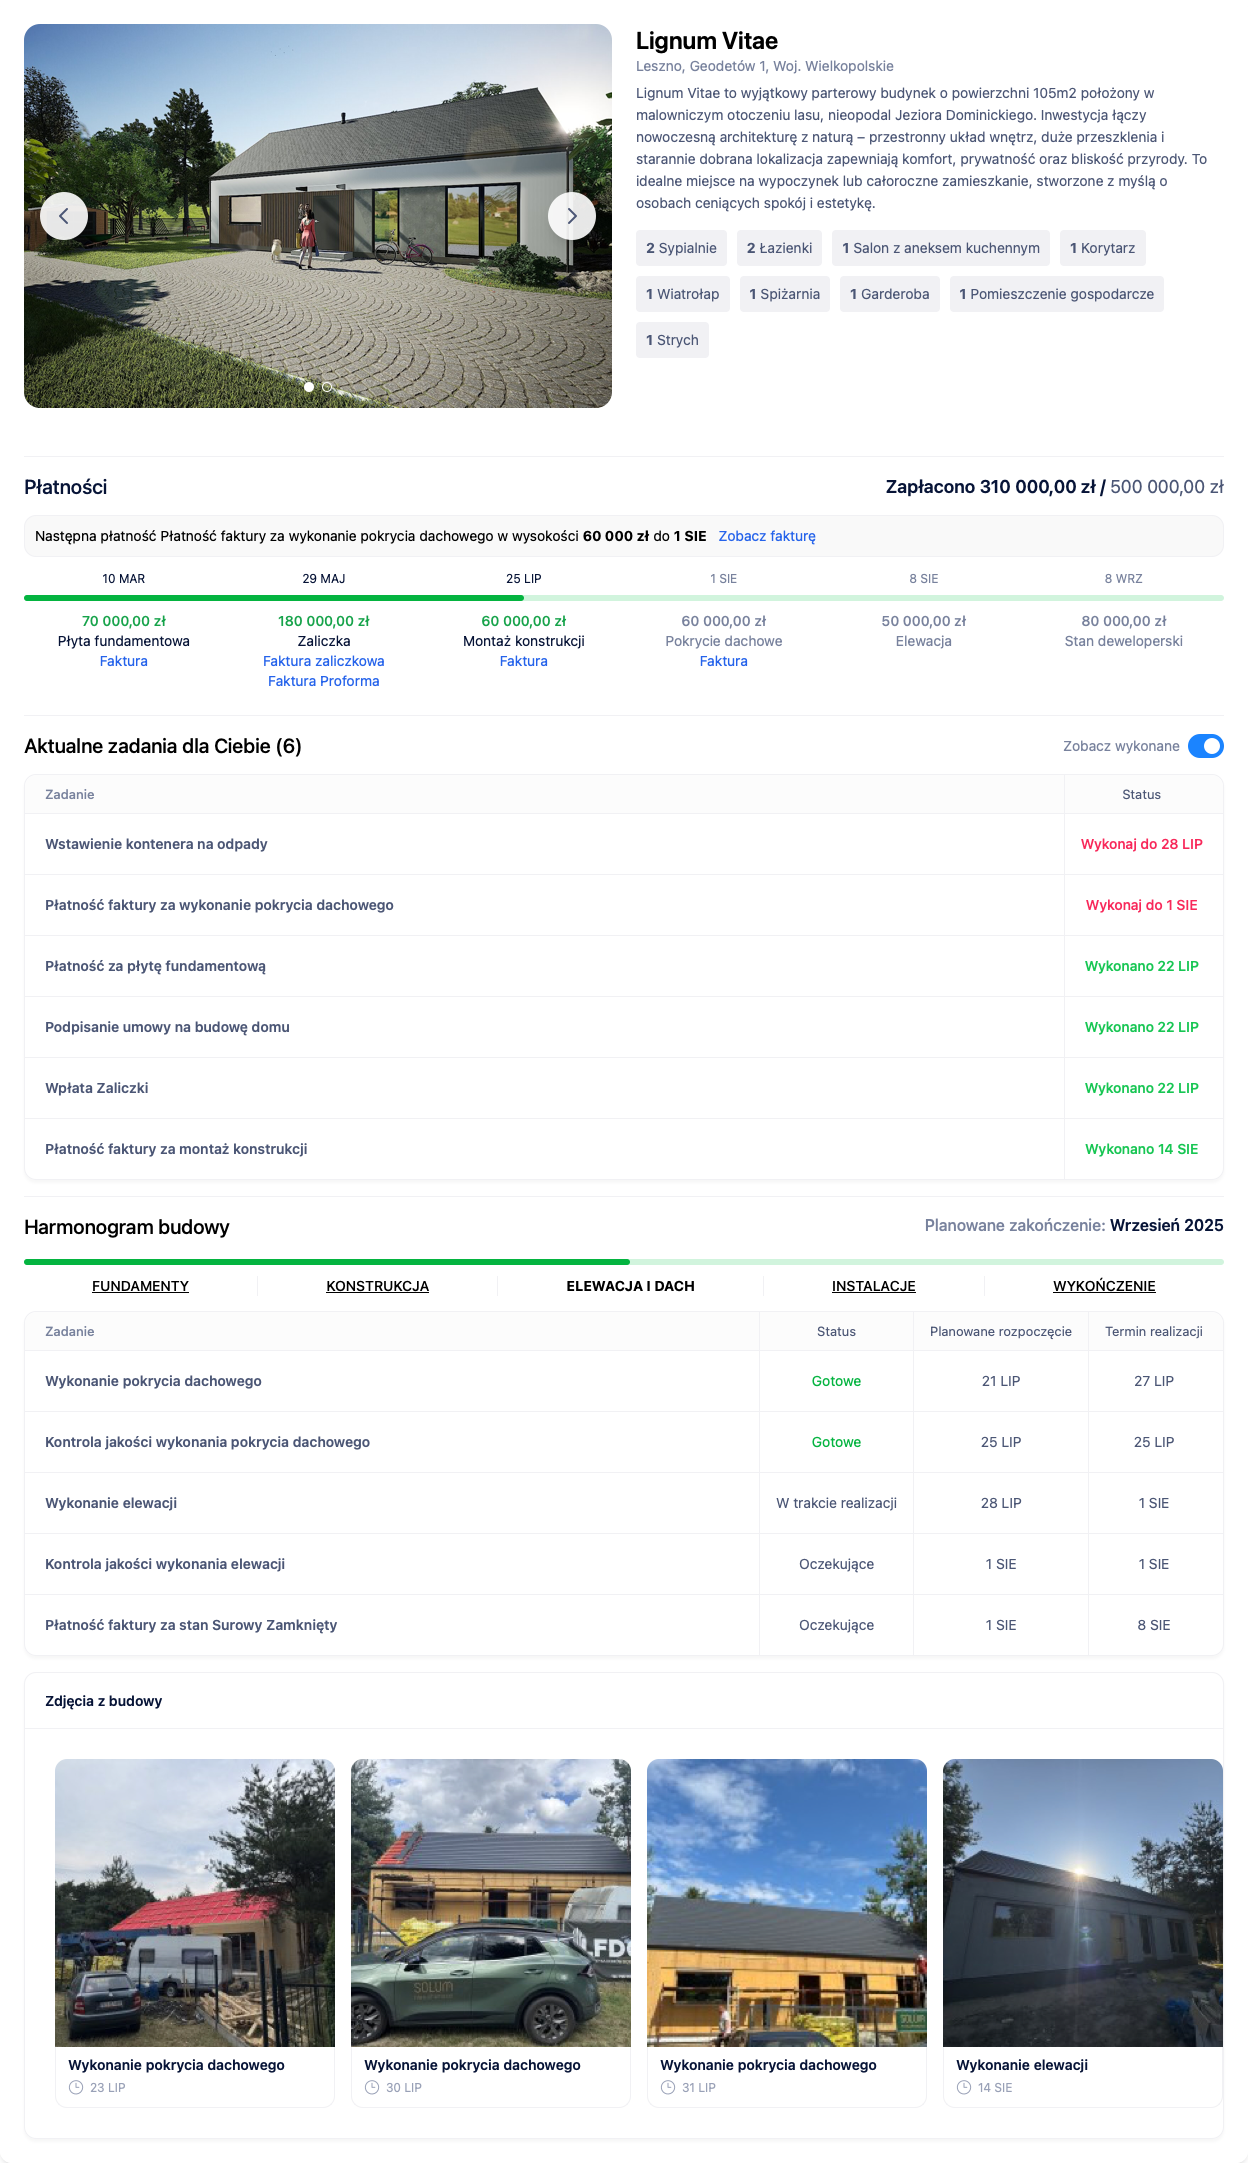1248x2163 pixels.
Task: Select the second carousel dot indicator
Action: (327, 387)
